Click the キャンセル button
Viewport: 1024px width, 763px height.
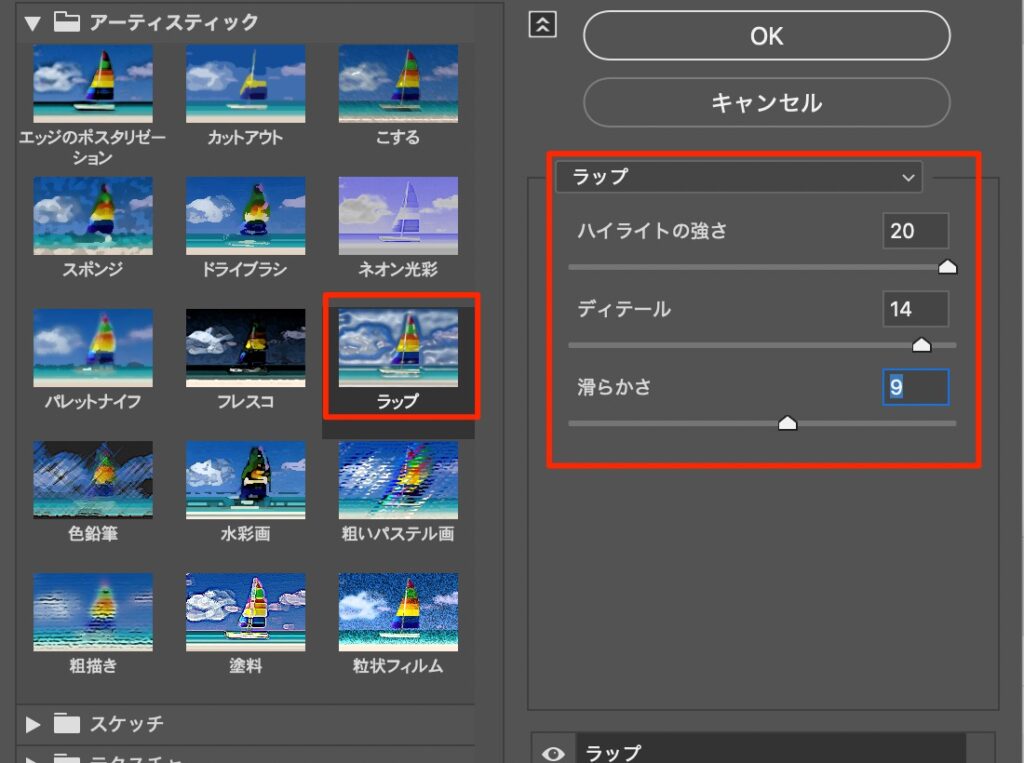(x=766, y=102)
